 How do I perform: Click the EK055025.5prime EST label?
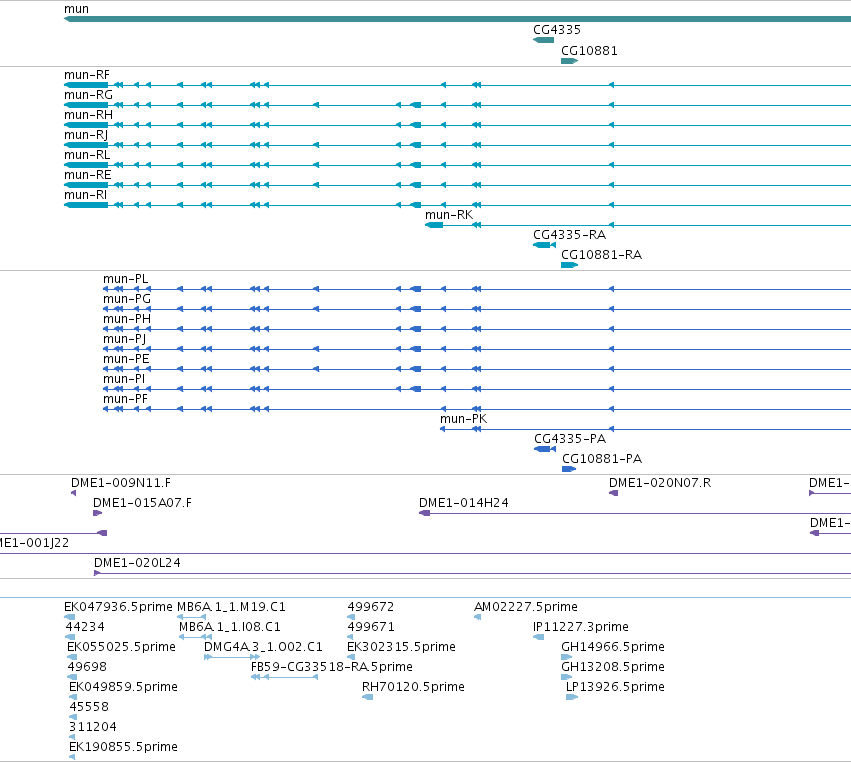122,647
